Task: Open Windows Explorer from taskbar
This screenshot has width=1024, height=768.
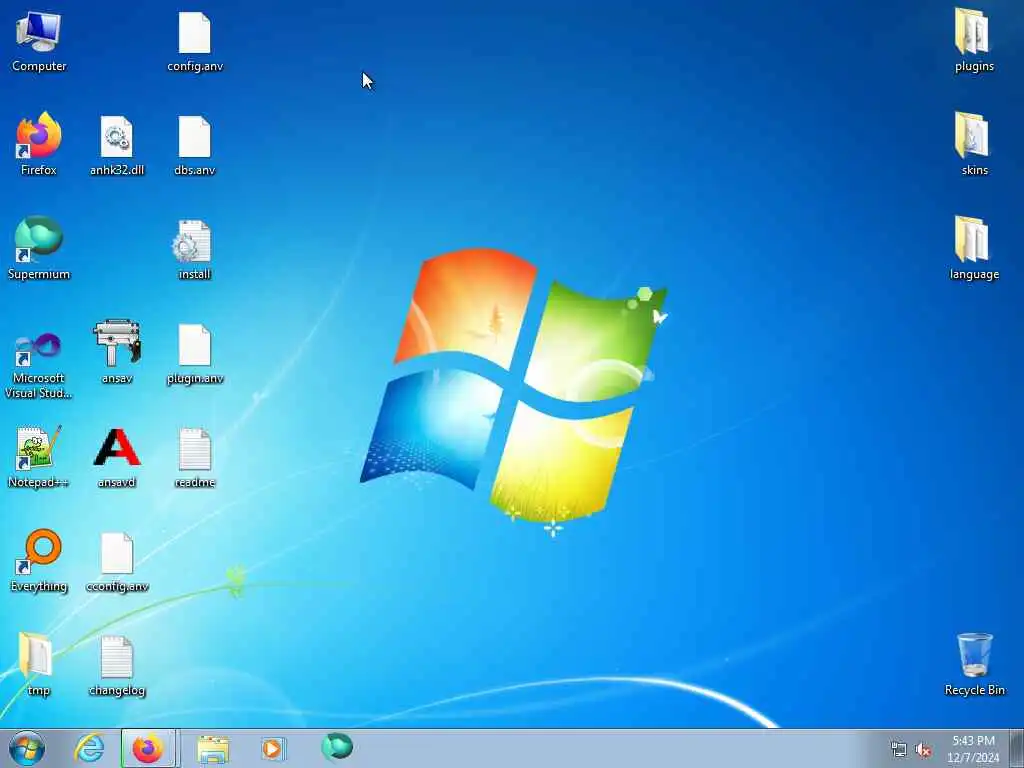Action: 213,748
